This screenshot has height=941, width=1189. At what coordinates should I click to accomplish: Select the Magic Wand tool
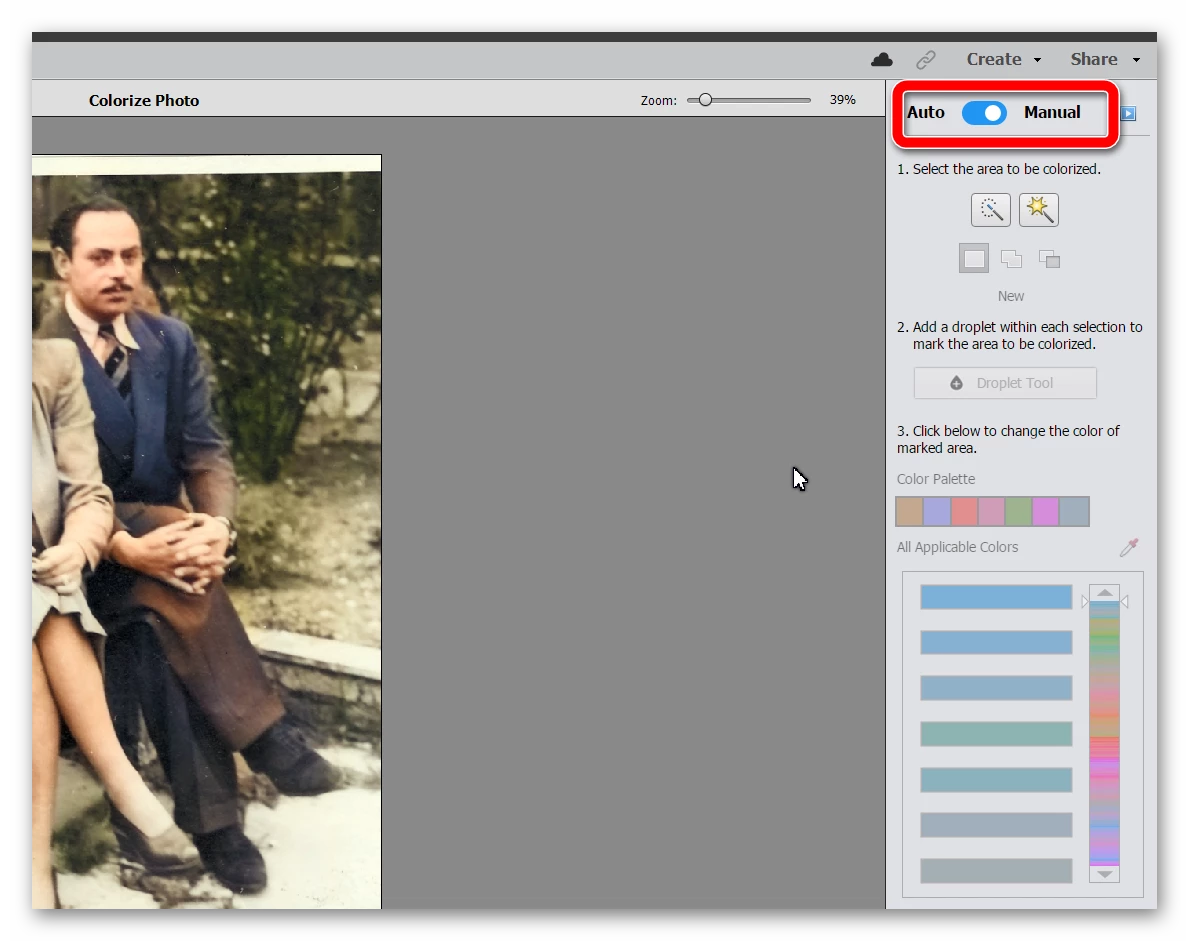[x=1038, y=210]
